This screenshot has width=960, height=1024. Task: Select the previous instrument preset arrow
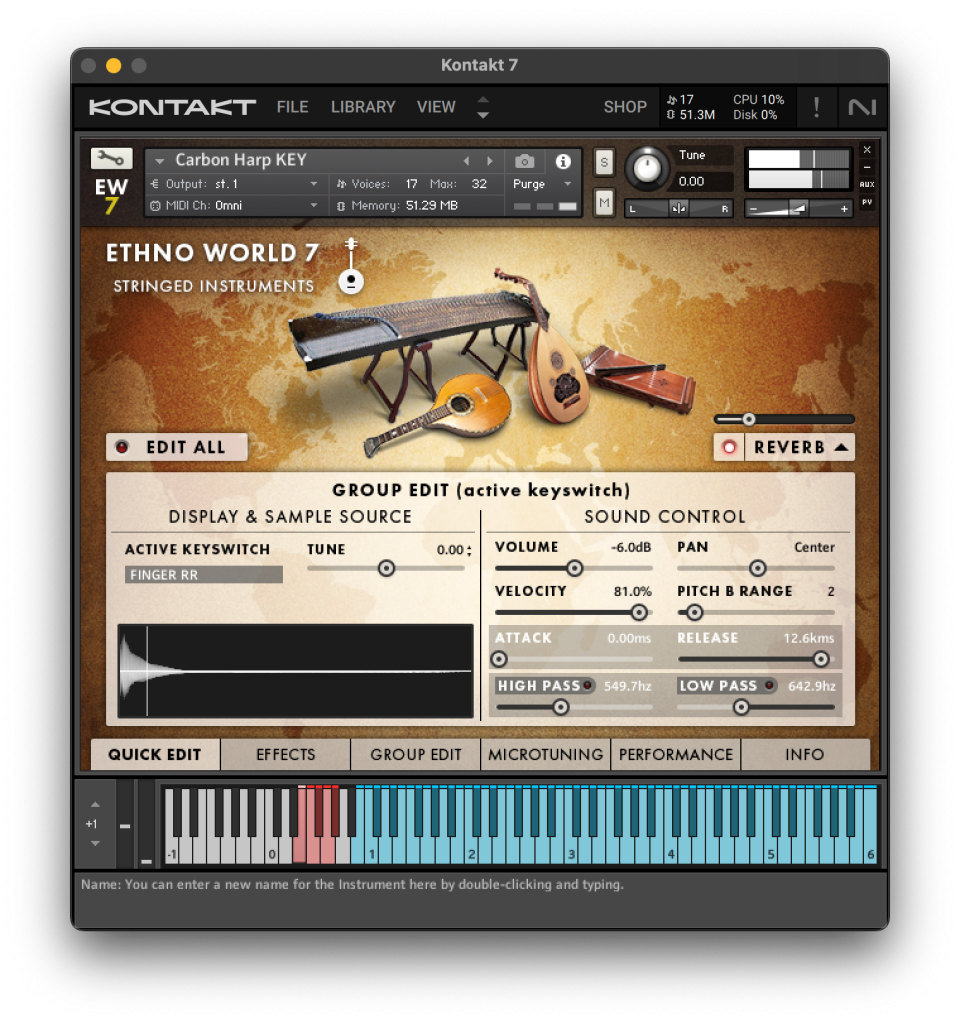(x=466, y=161)
